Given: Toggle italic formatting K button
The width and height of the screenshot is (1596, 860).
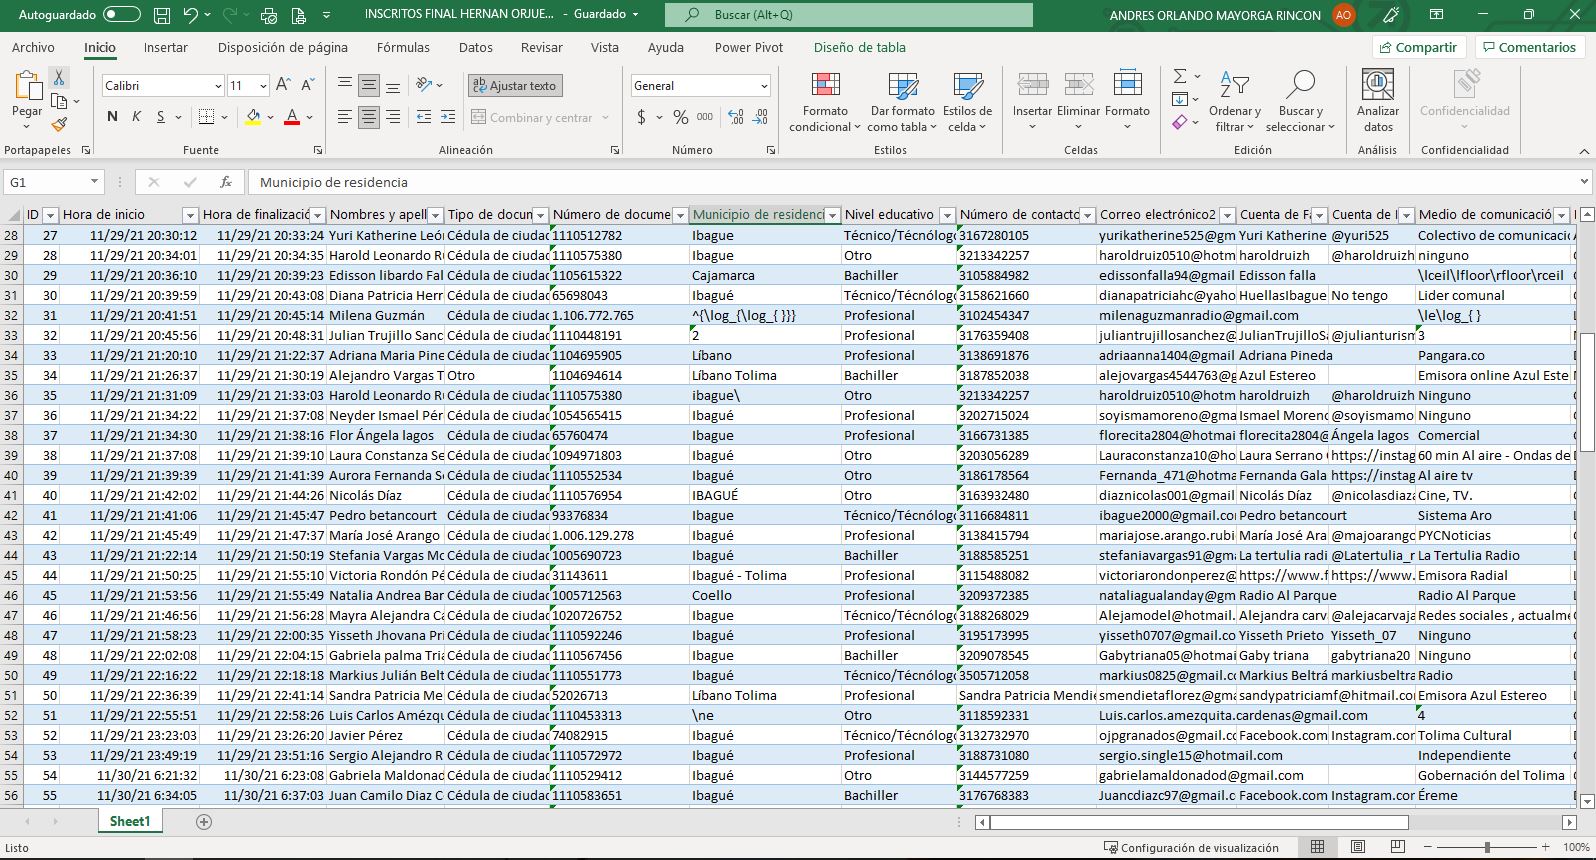Looking at the screenshot, I should click(137, 117).
